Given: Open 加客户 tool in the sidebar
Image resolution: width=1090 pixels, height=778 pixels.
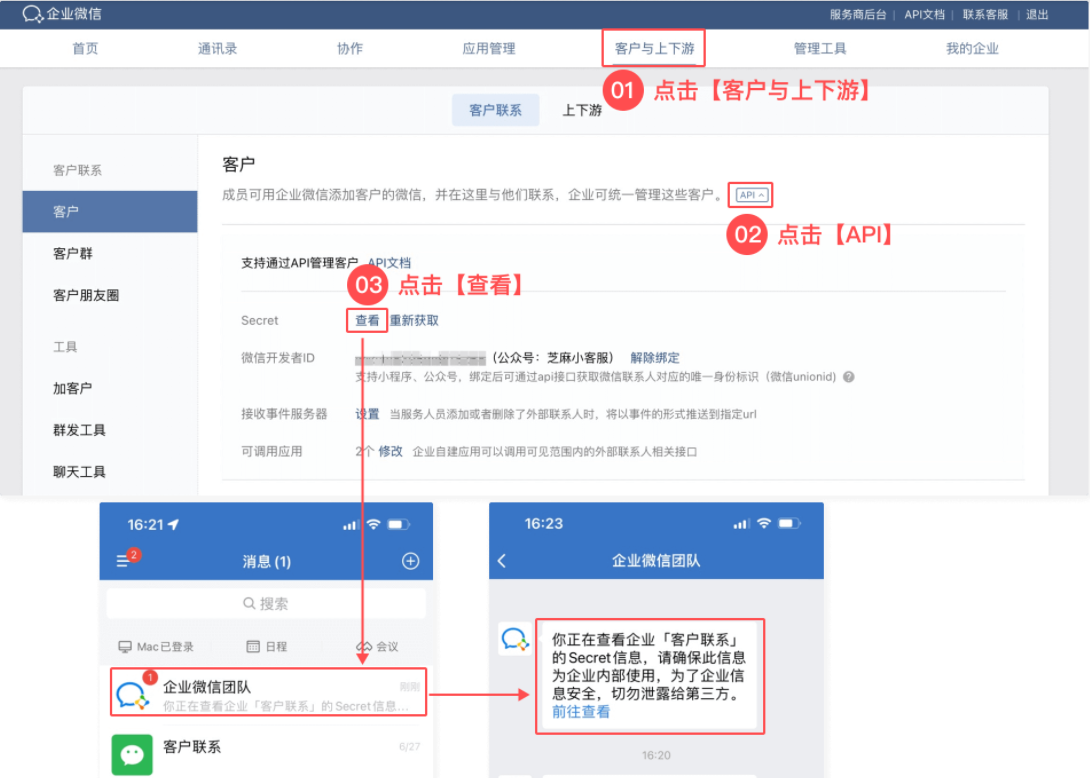Looking at the screenshot, I should (x=72, y=389).
